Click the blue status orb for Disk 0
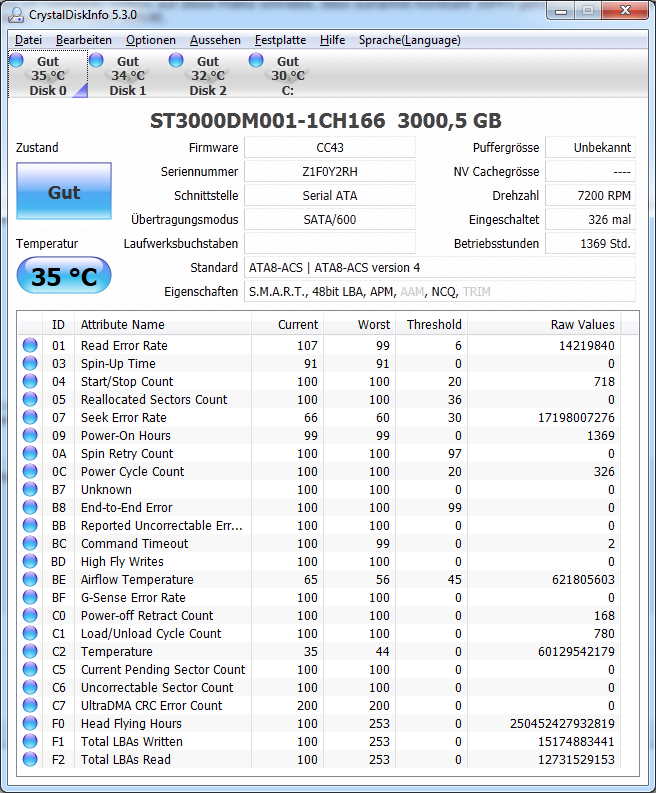 coord(16,60)
